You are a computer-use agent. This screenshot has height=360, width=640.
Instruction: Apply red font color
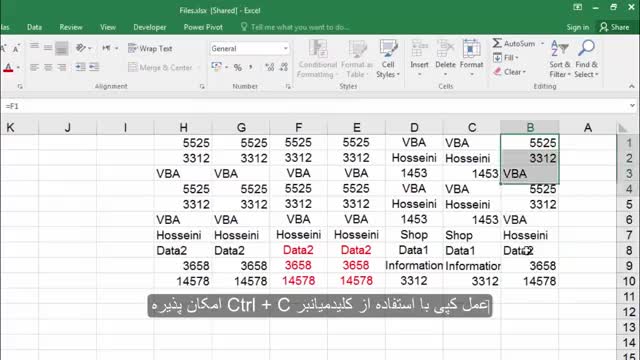8,67
